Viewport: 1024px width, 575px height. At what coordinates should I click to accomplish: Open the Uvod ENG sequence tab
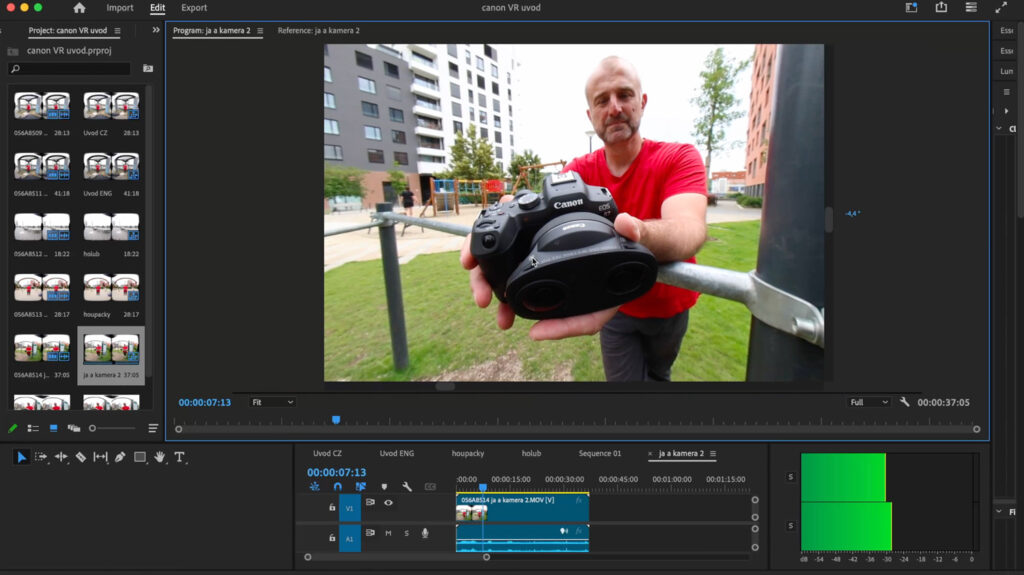[396, 454]
